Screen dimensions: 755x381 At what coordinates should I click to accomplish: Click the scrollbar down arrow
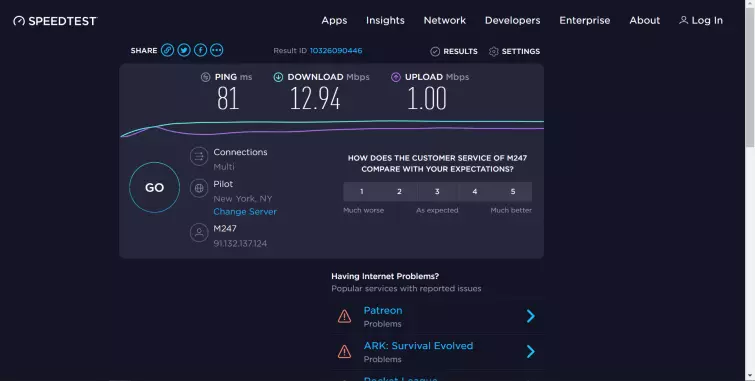point(750,376)
